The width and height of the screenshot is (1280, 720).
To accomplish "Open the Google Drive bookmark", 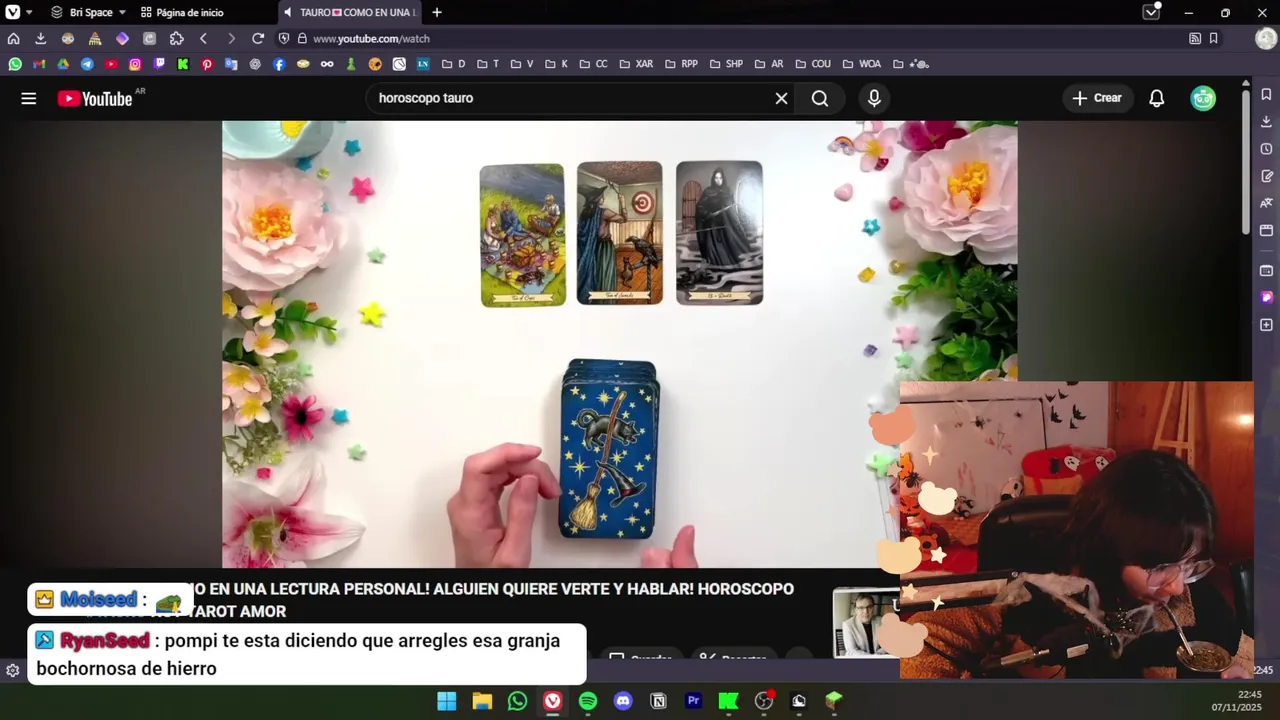I will tap(63, 64).
